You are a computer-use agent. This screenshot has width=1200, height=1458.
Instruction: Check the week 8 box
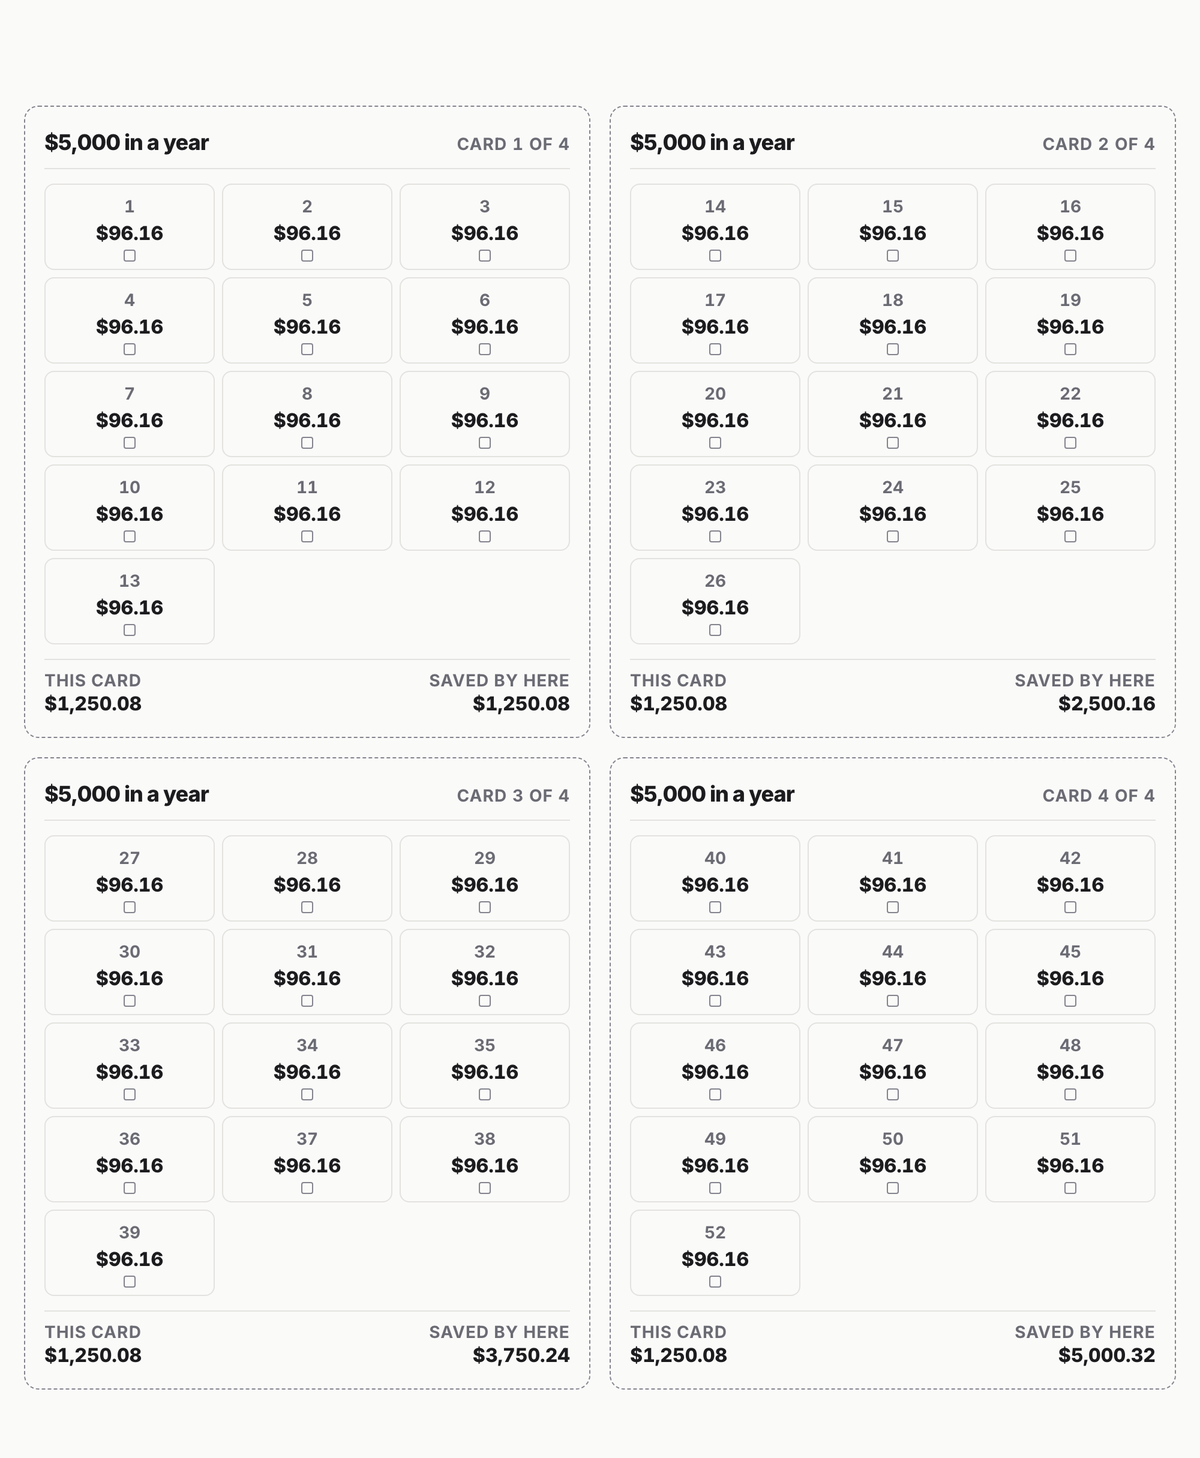coord(307,443)
